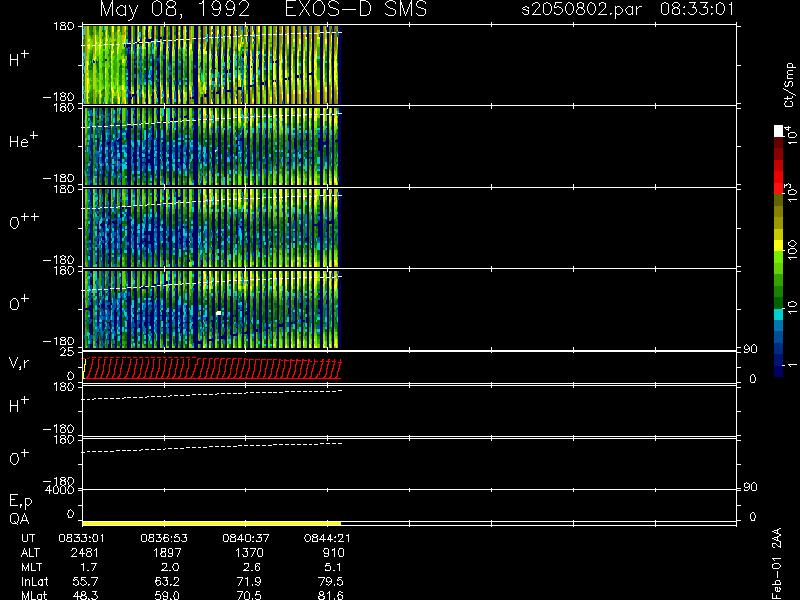Select the top H+ spectrogram panel label
The height and width of the screenshot is (600, 800).
tap(19, 59)
